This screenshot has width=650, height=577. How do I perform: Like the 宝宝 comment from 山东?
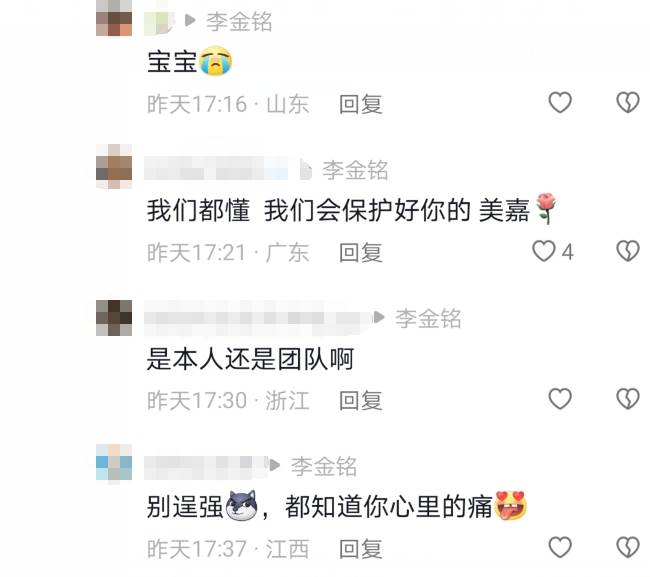560,102
